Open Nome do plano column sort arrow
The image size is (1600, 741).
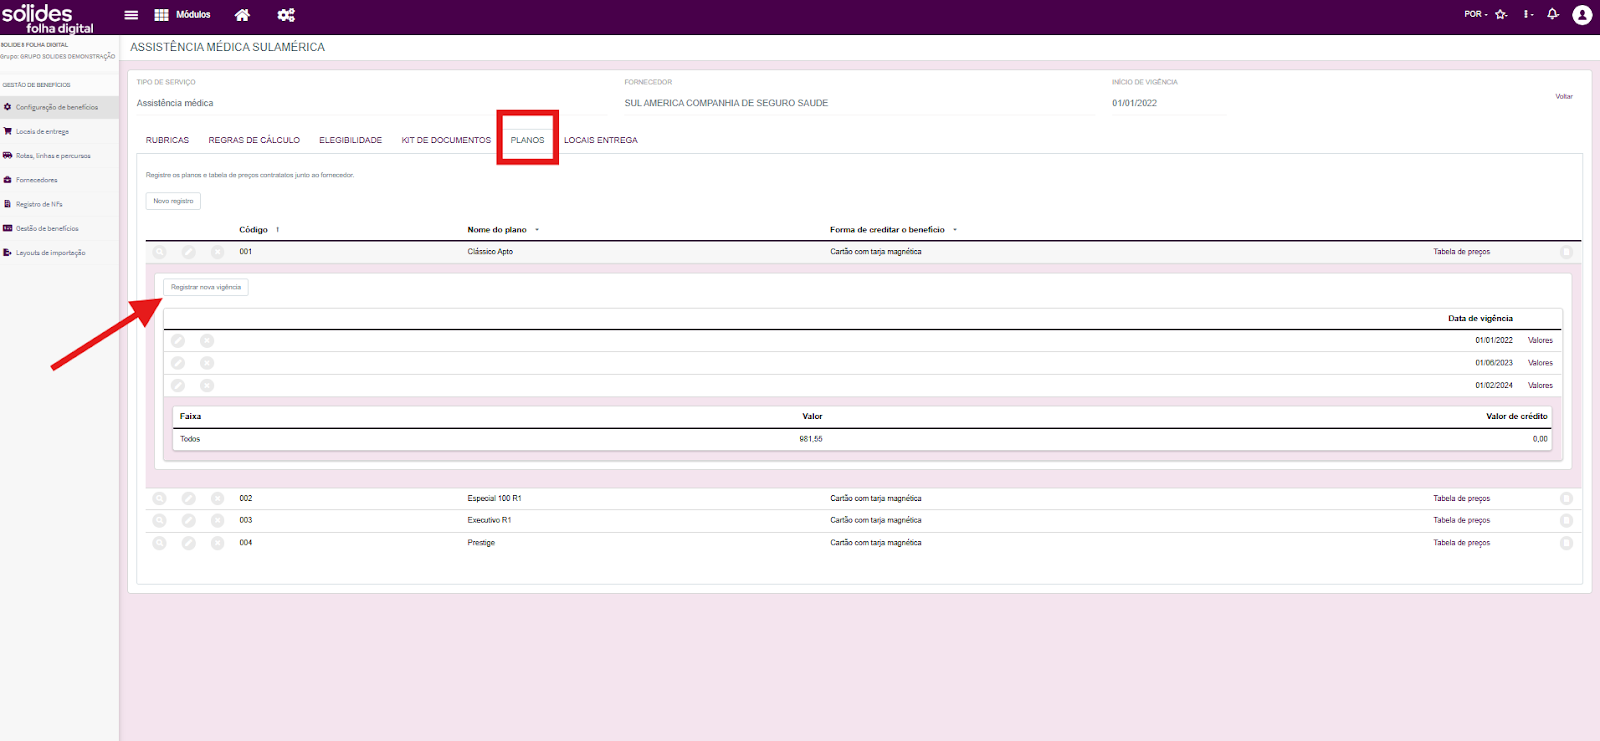537,230
